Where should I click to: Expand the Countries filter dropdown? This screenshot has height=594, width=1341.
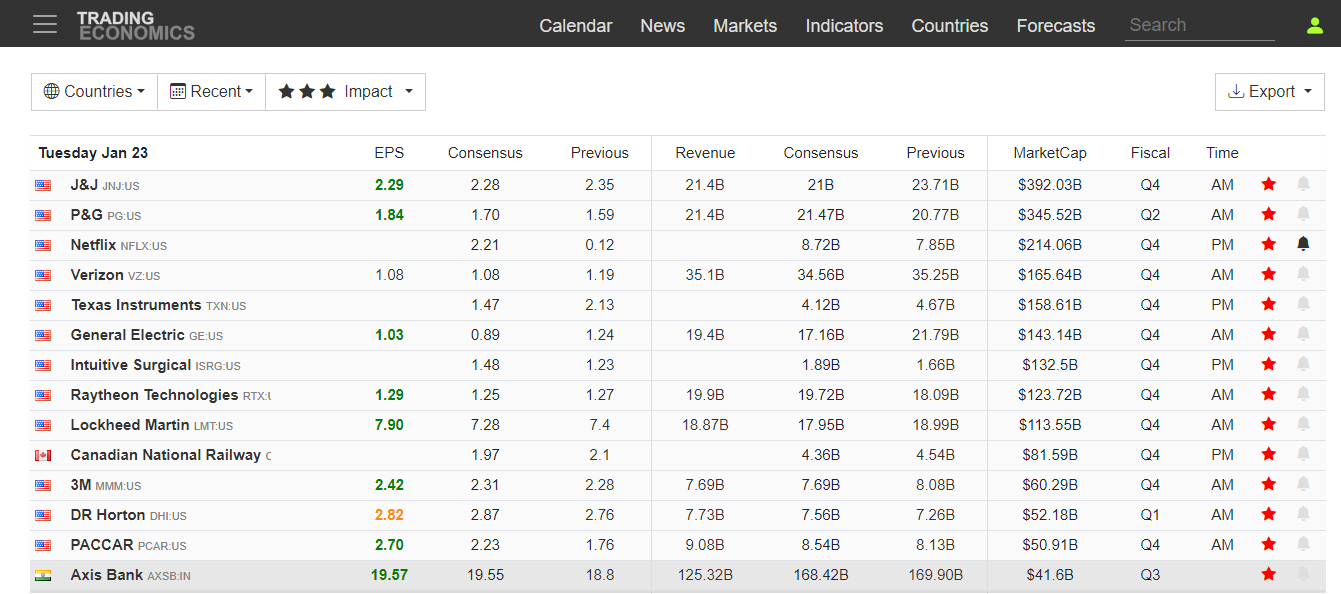coord(94,92)
